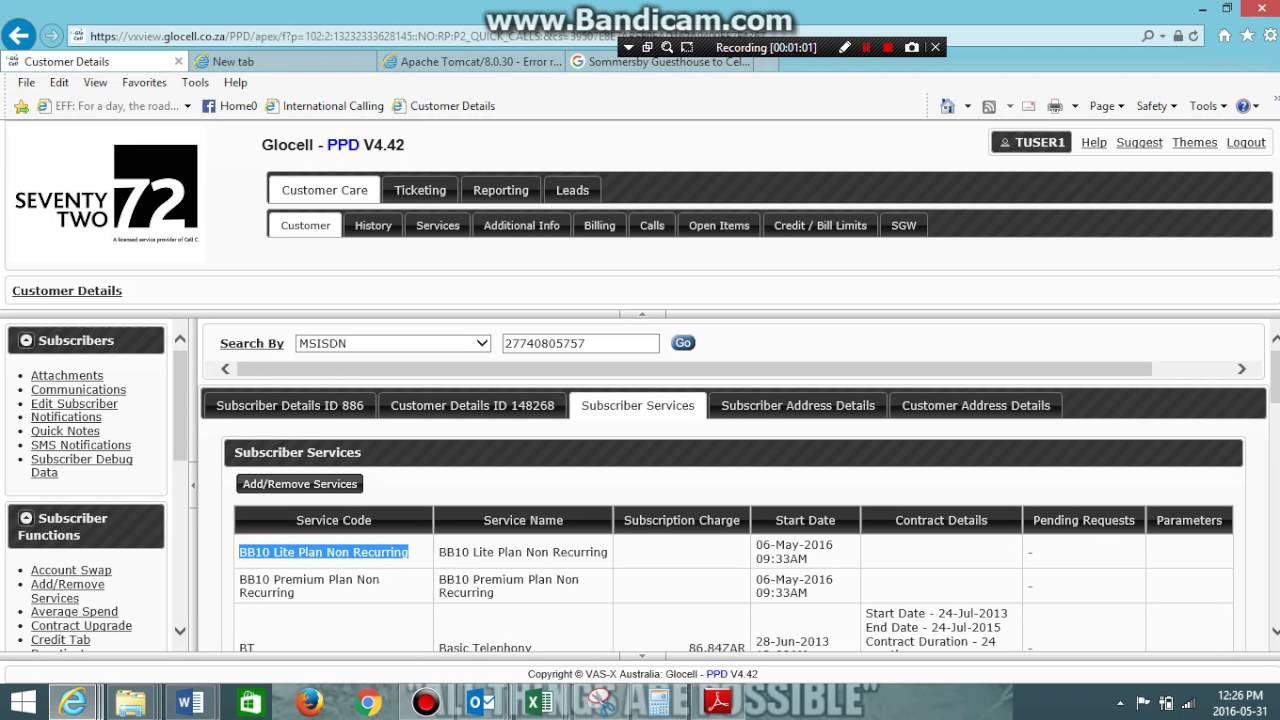Click the Bandicam magnifier icon
1280x720 pixels.
pyautogui.click(x=667, y=47)
